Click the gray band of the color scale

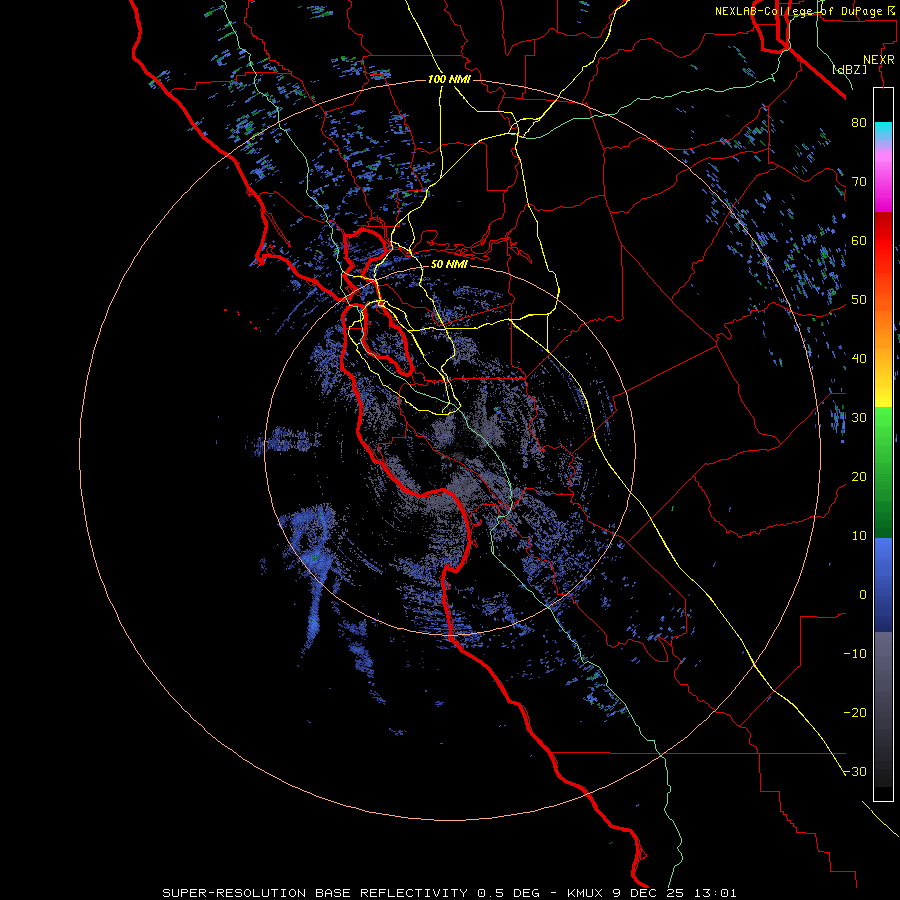(883, 709)
